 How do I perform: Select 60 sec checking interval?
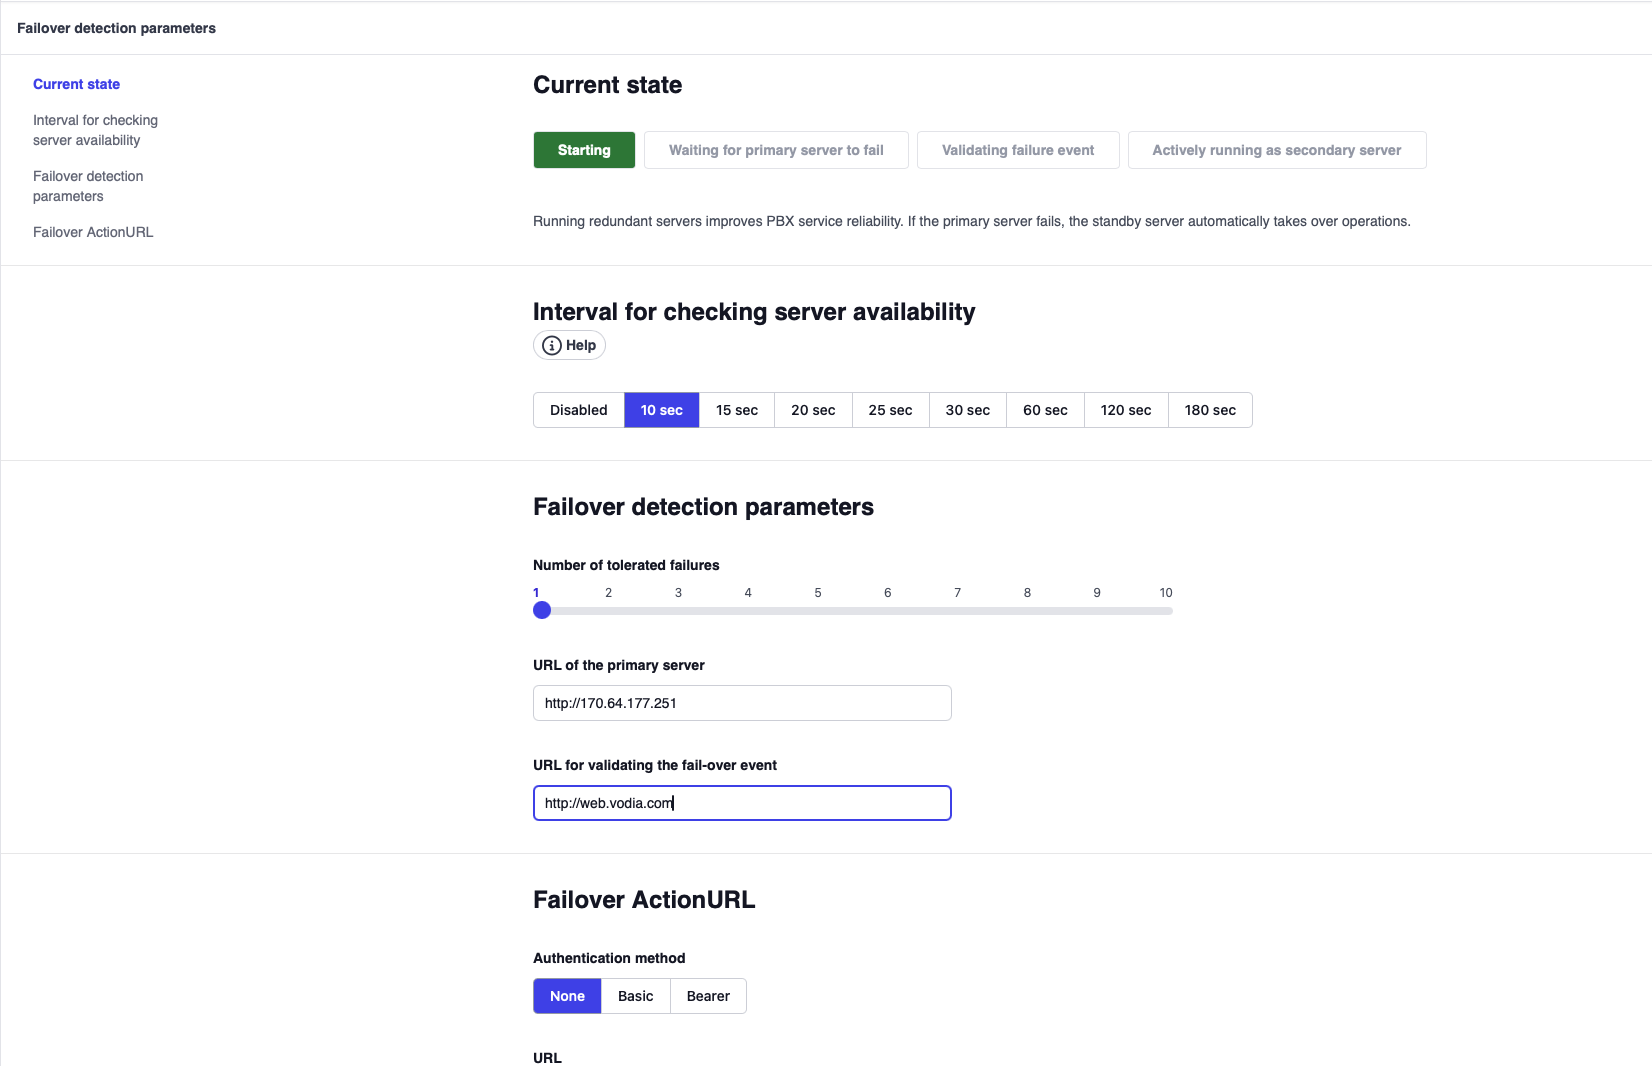(1045, 410)
